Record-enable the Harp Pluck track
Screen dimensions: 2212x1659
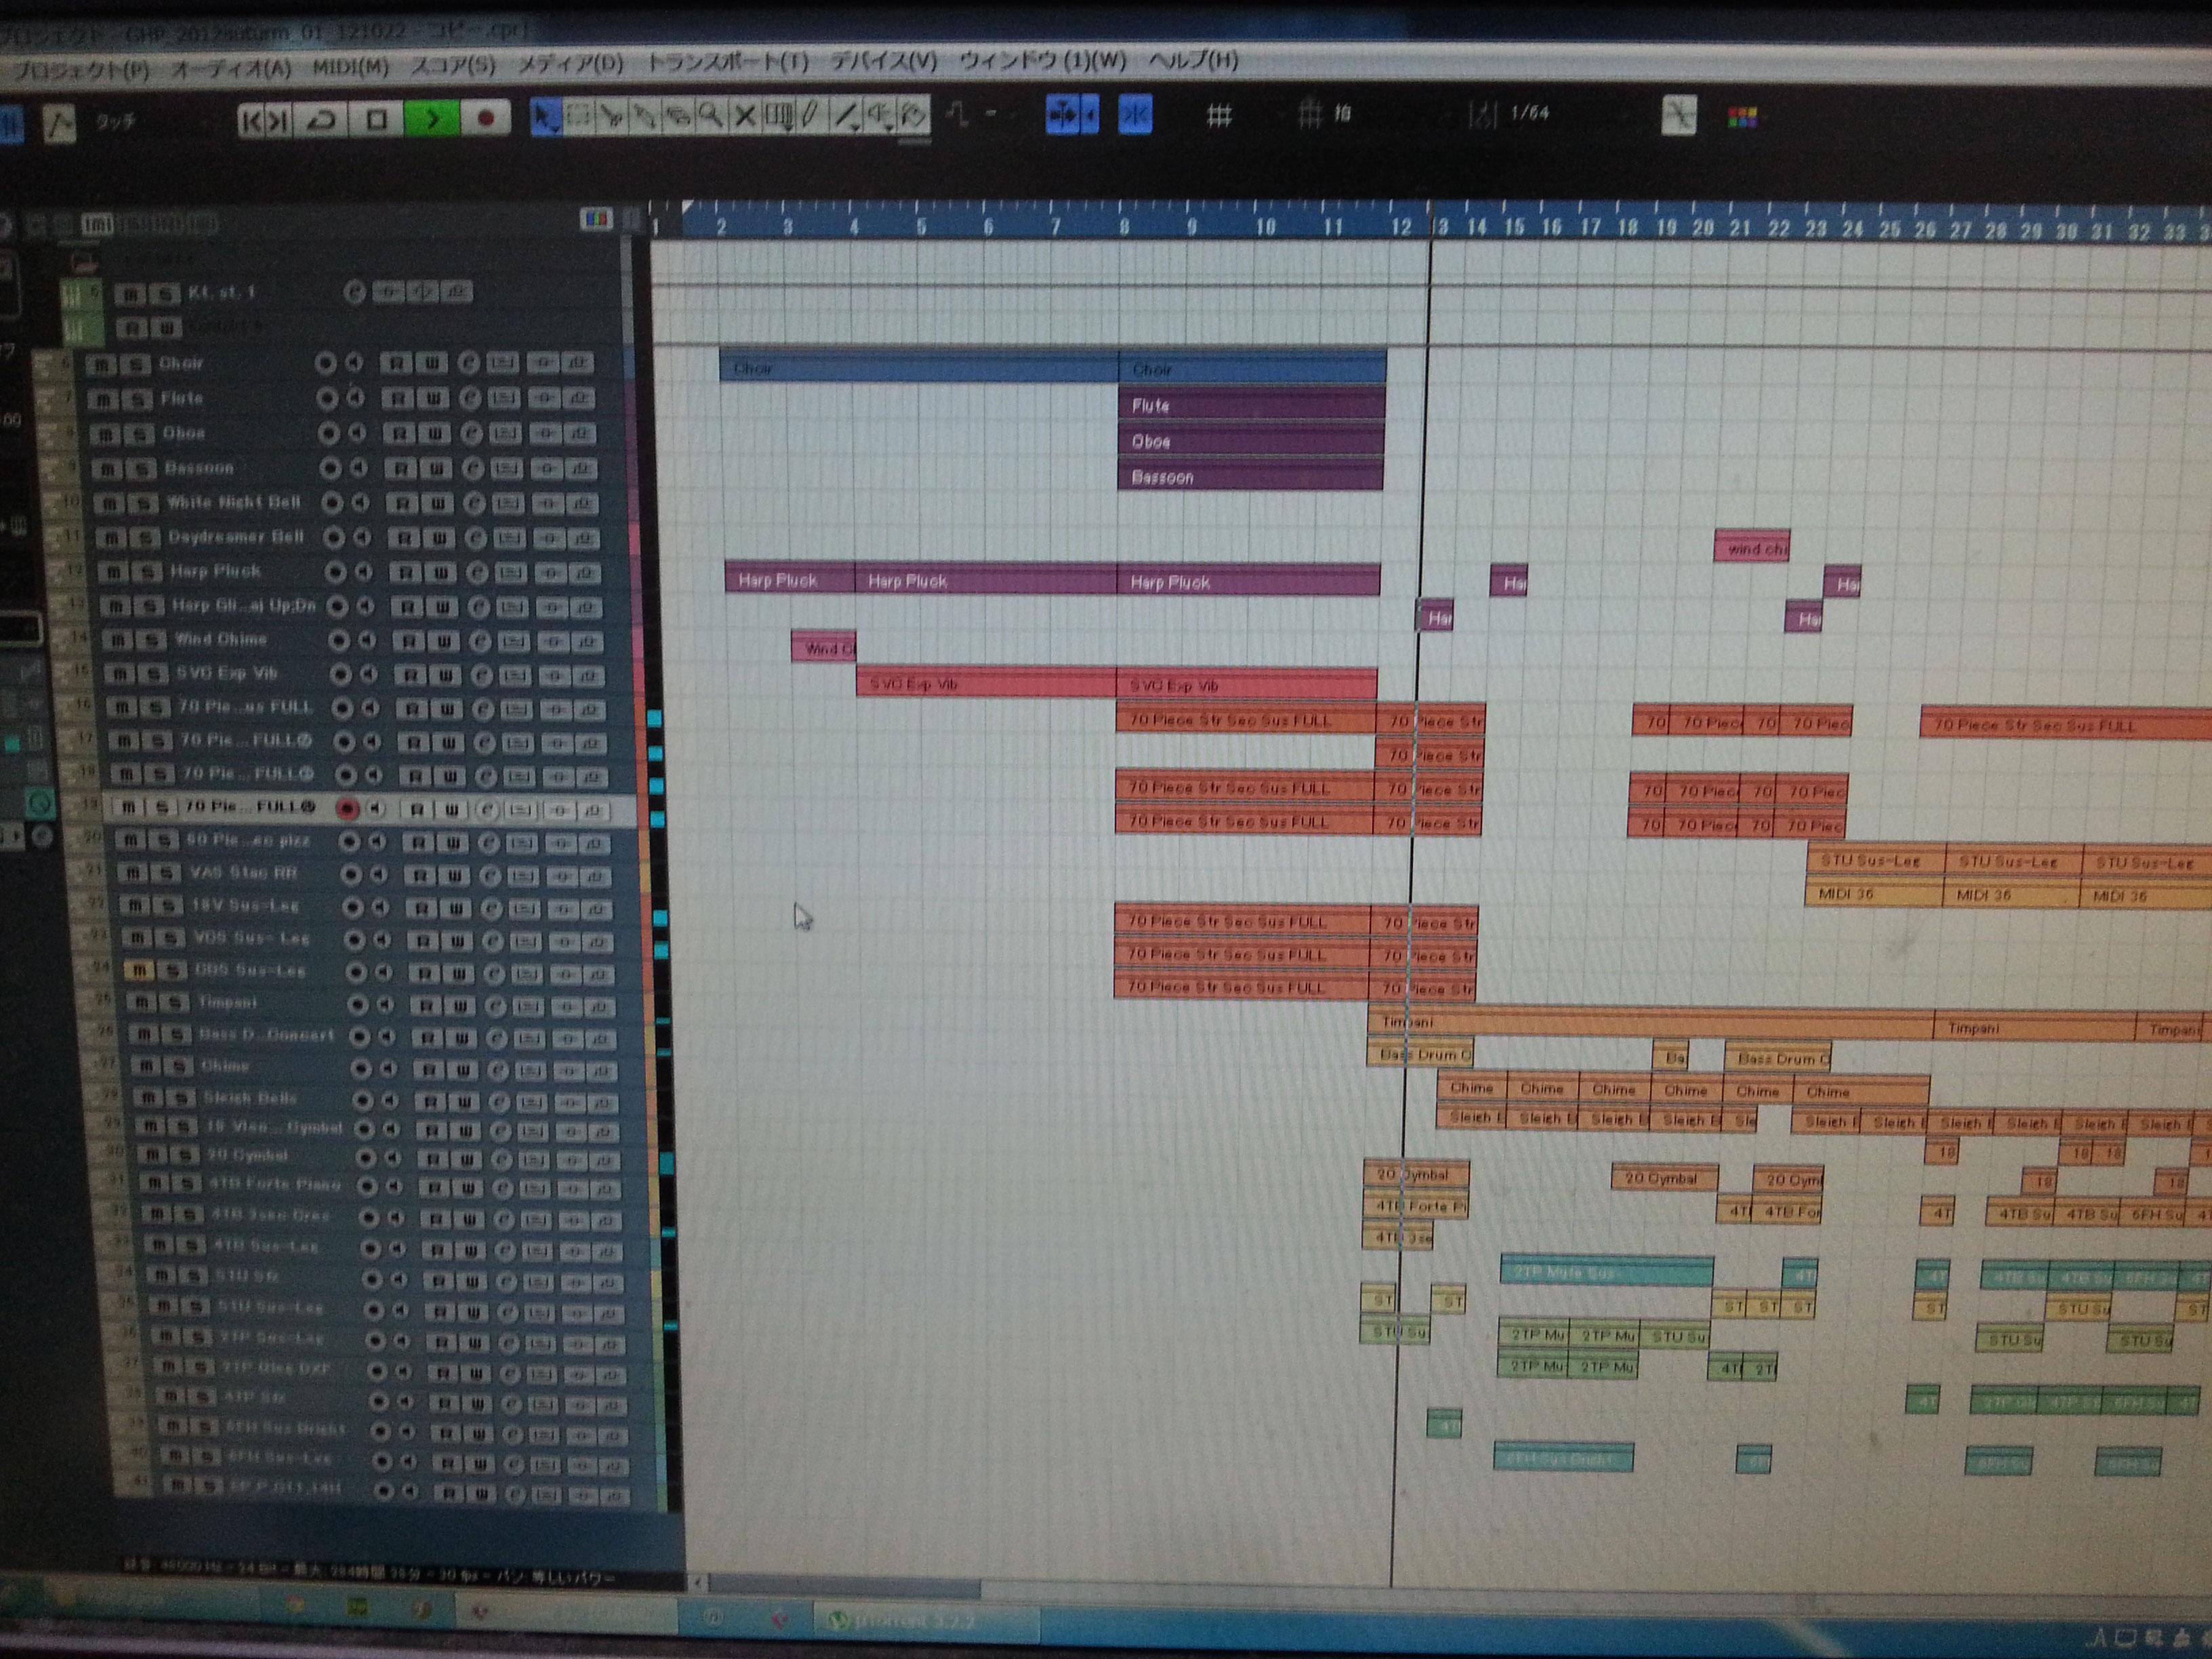click(335, 572)
